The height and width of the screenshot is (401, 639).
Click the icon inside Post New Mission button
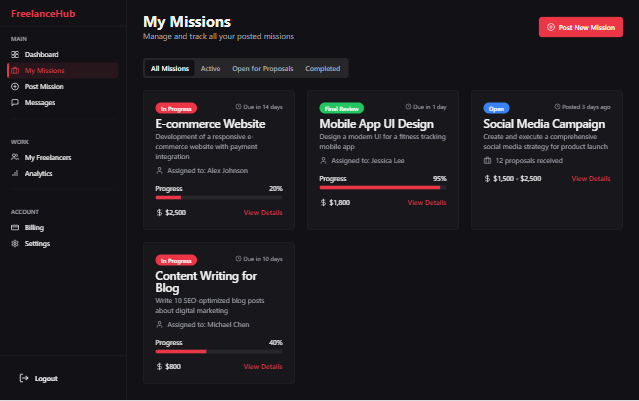click(551, 27)
